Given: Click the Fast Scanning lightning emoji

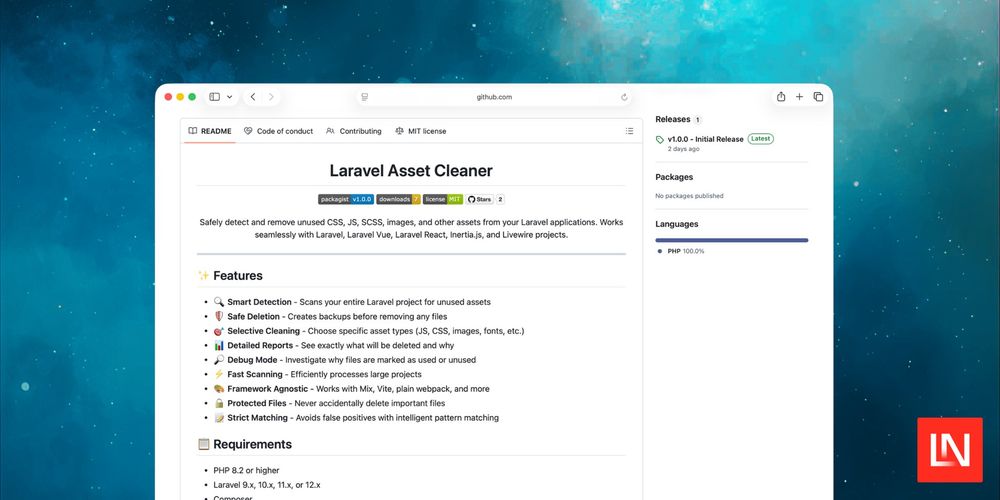Looking at the screenshot, I should tap(219, 374).
